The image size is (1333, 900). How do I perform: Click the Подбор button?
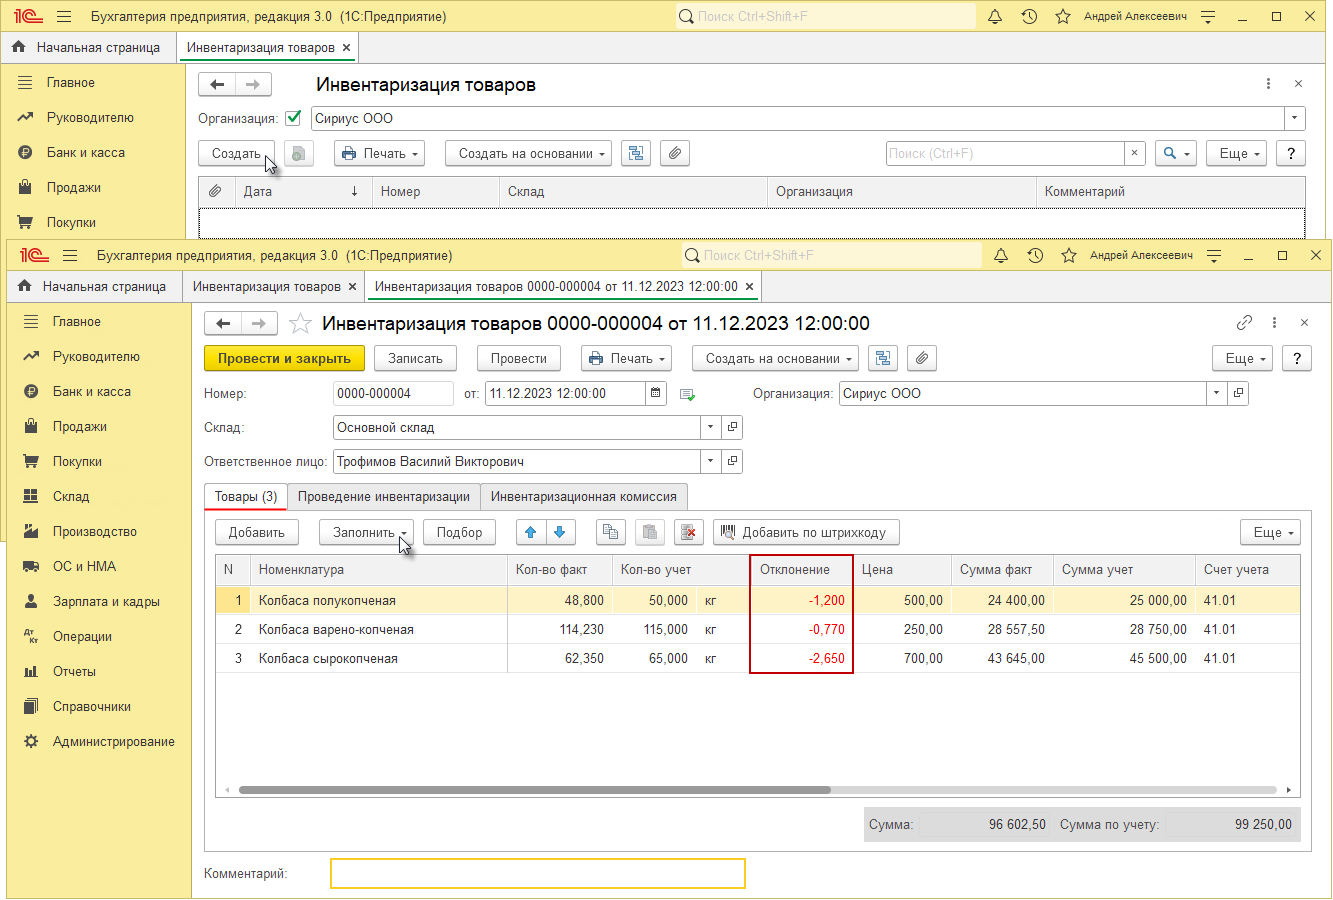(x=459, y=532)
